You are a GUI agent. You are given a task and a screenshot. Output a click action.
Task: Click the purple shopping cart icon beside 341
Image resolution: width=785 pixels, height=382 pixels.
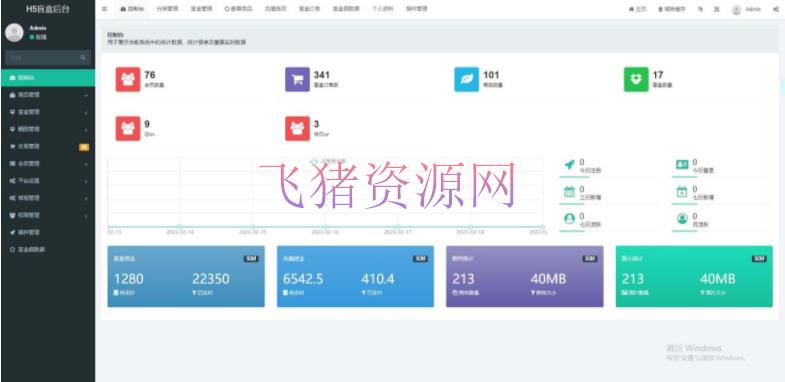point(297,79)
